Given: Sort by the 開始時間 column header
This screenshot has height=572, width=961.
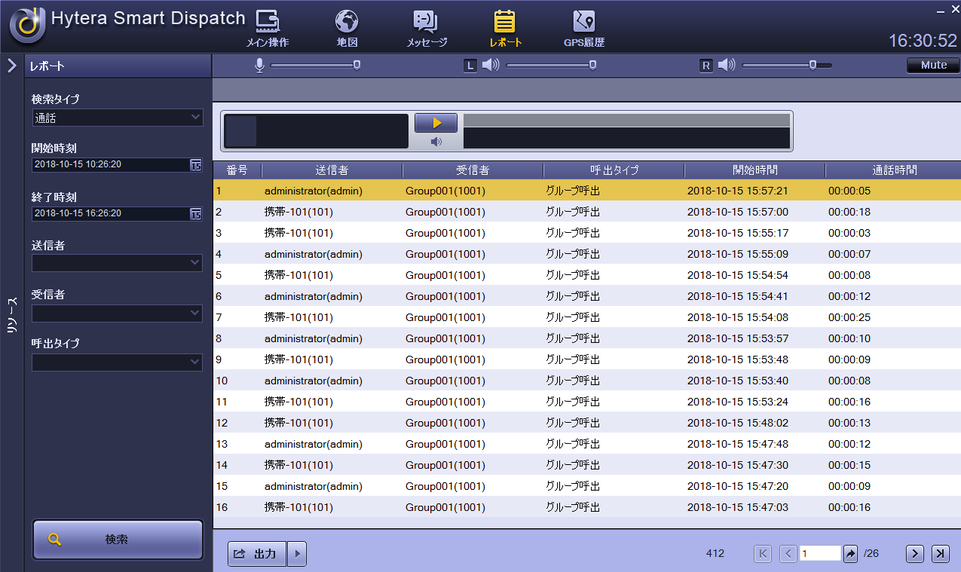Looking at the screenshot, I should (754, 170).
